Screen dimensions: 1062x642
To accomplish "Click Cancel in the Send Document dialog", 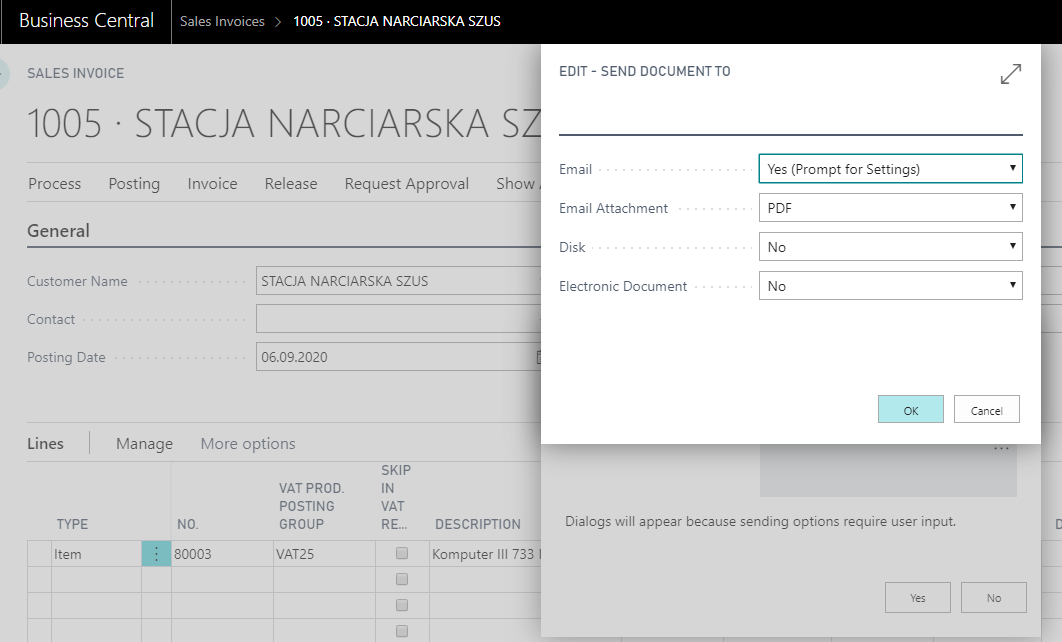I will 986,410.
